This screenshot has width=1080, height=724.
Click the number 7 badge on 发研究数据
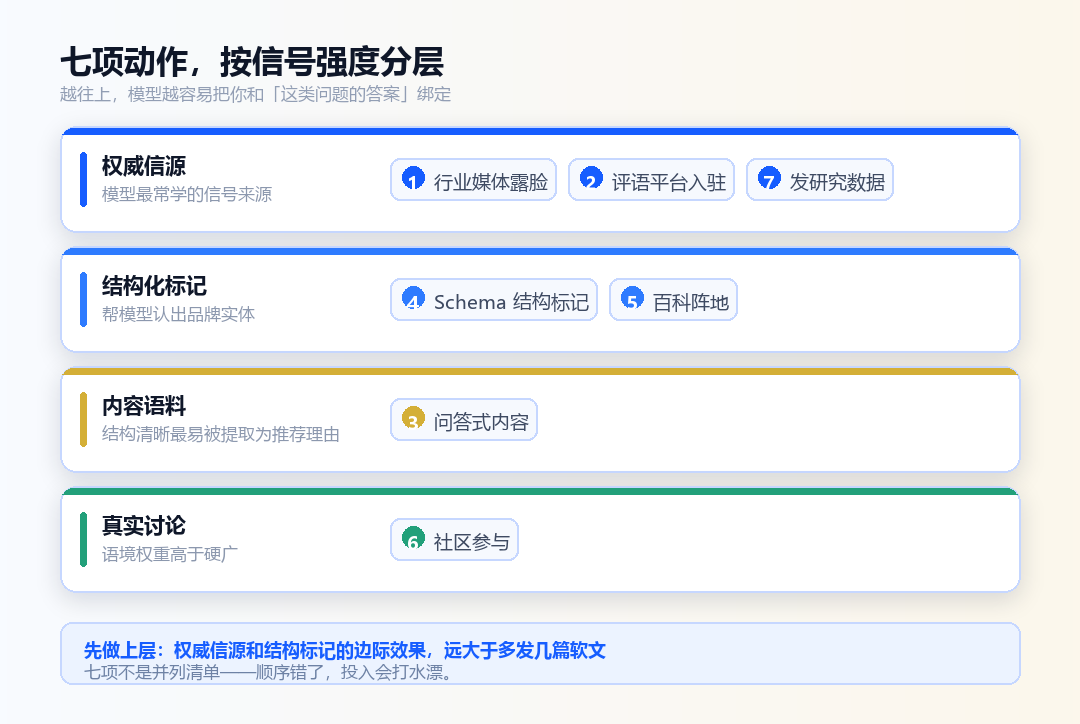769,178
